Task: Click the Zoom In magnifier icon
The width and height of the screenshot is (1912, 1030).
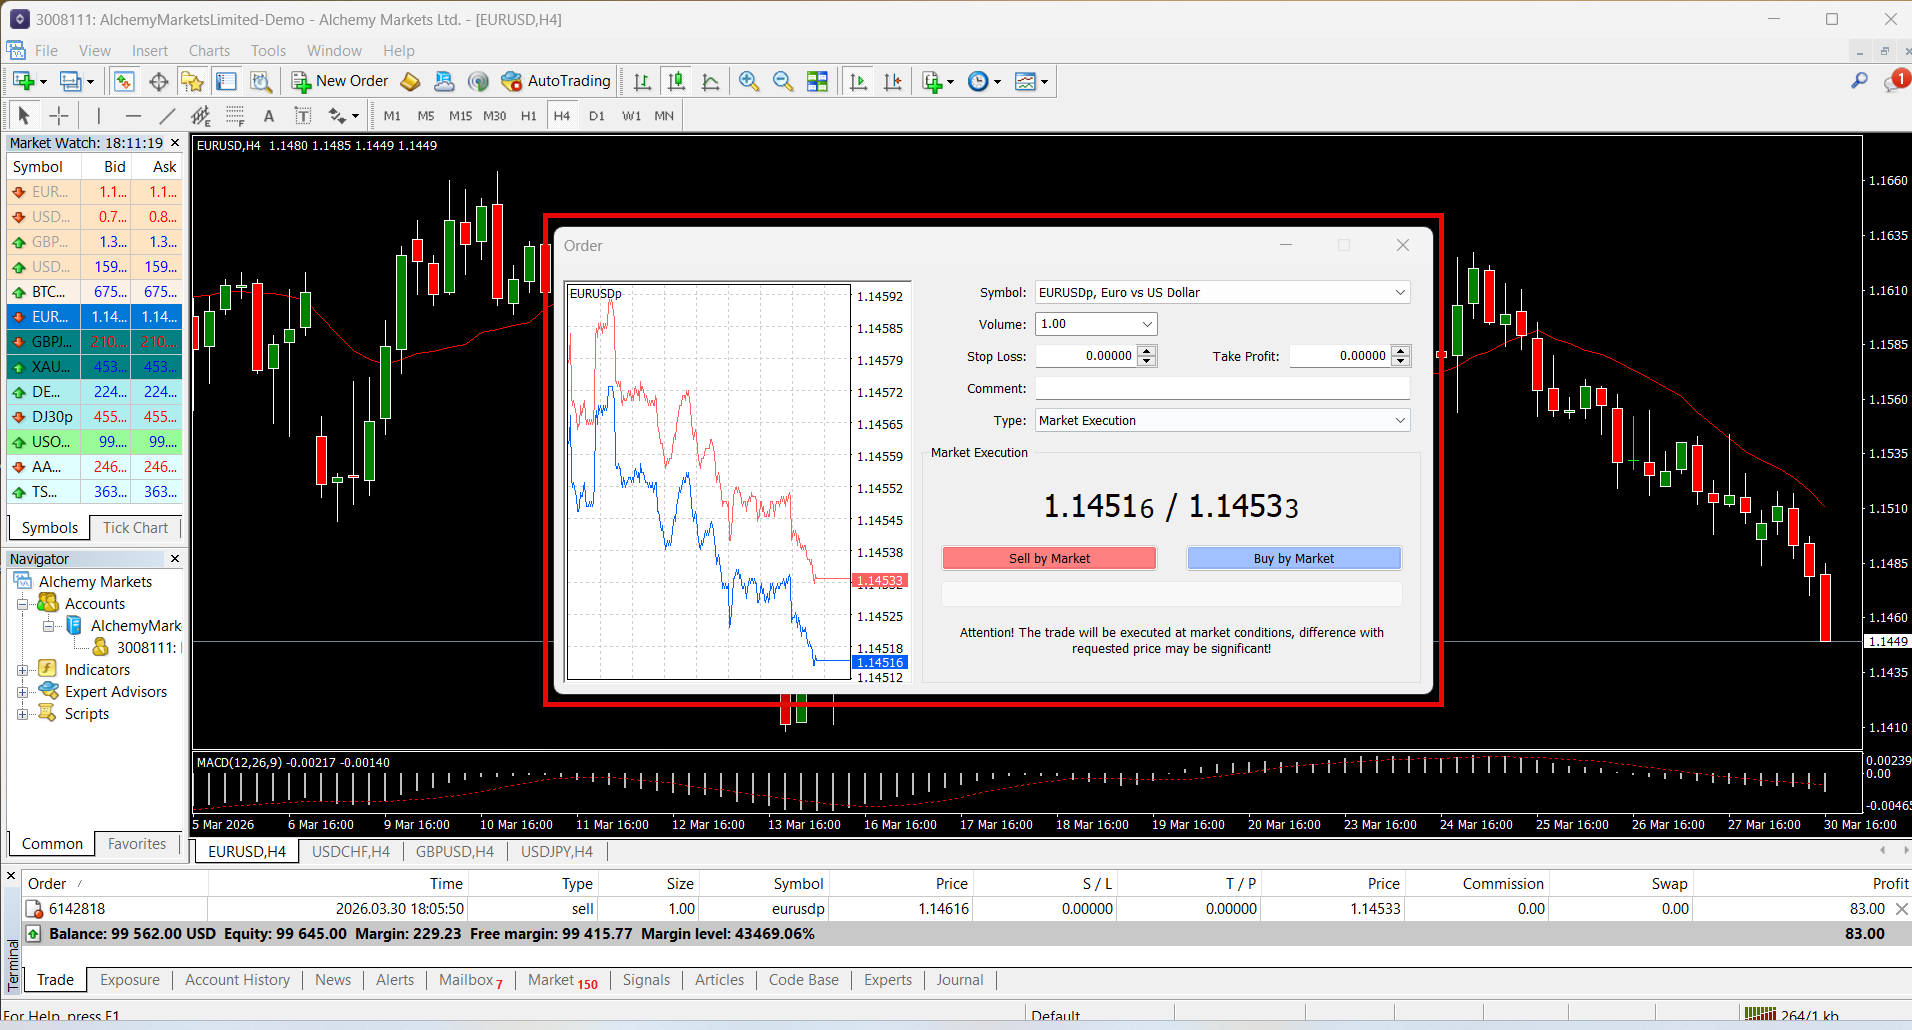Action: (749, 82)
